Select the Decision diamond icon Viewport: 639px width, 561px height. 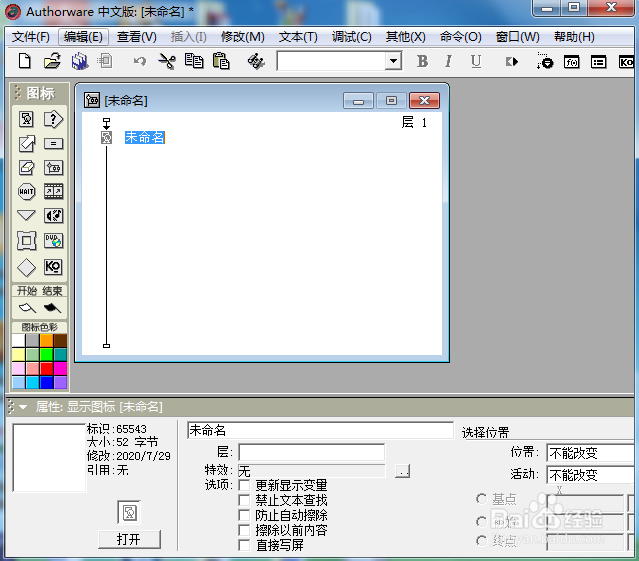(27, 267)
